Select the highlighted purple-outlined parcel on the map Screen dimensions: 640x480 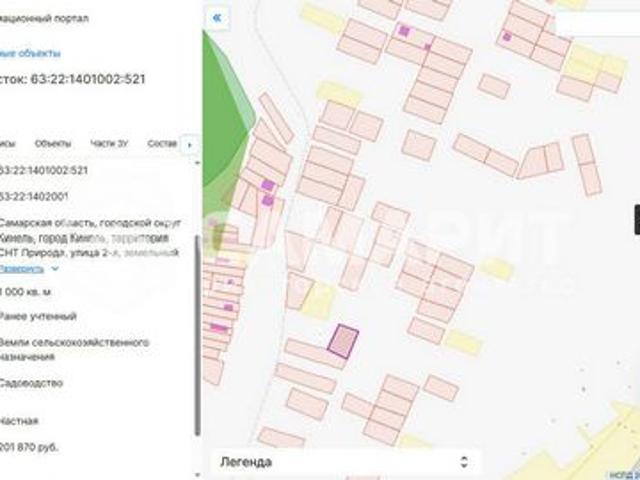tap(343, 341)
